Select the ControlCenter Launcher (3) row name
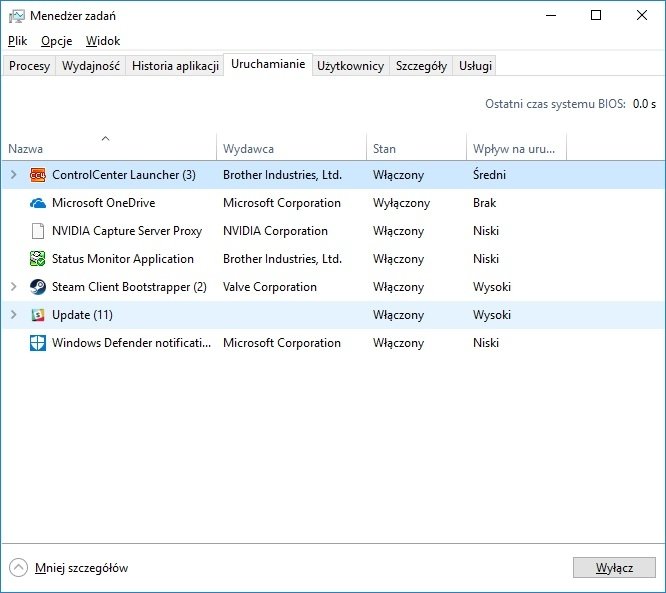 [x=124, y=175]
